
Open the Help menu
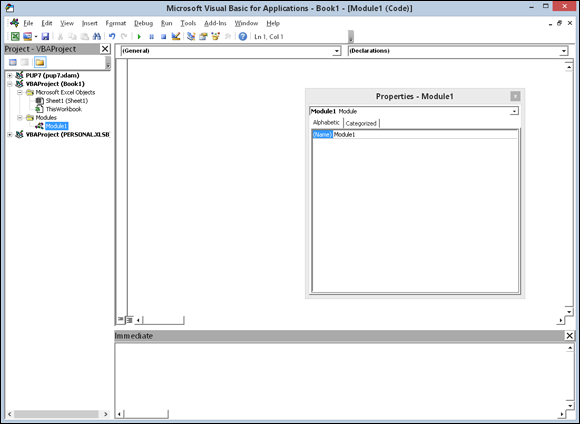coord(273,23)
